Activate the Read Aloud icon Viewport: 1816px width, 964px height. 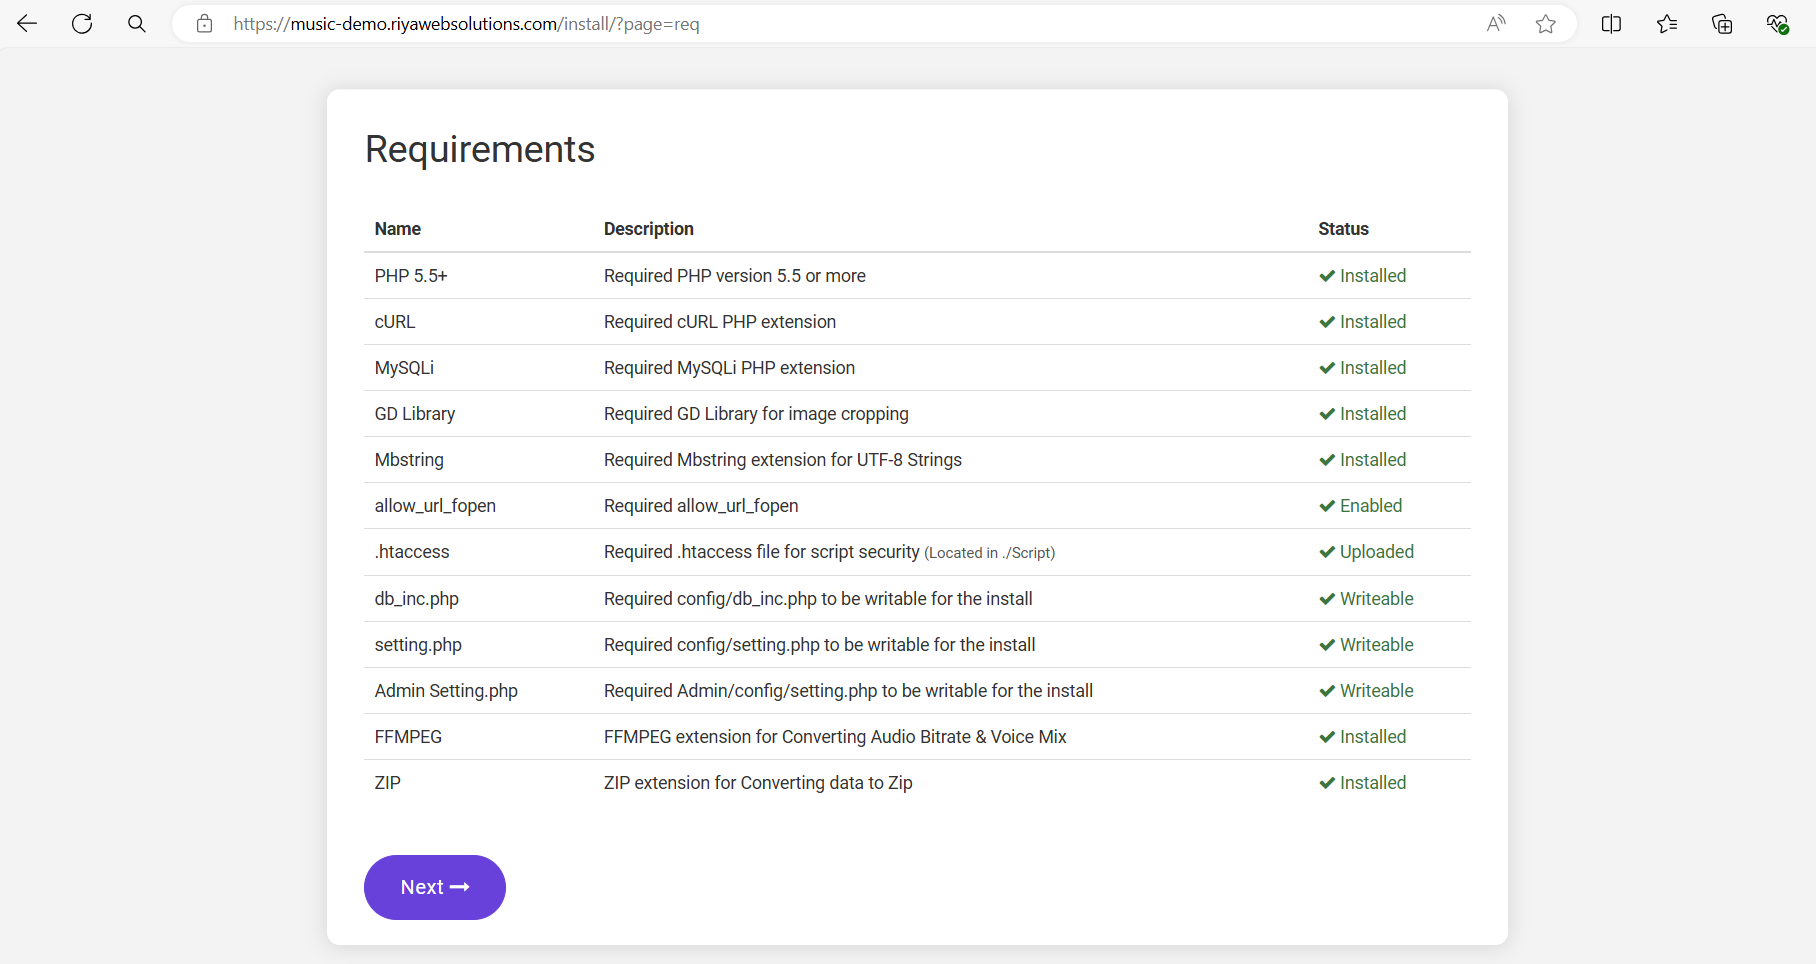point(1496,24)
